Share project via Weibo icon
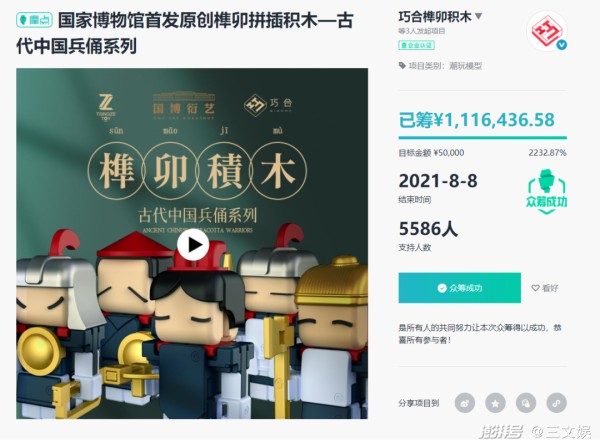600x443 pixels. (465, 403)
